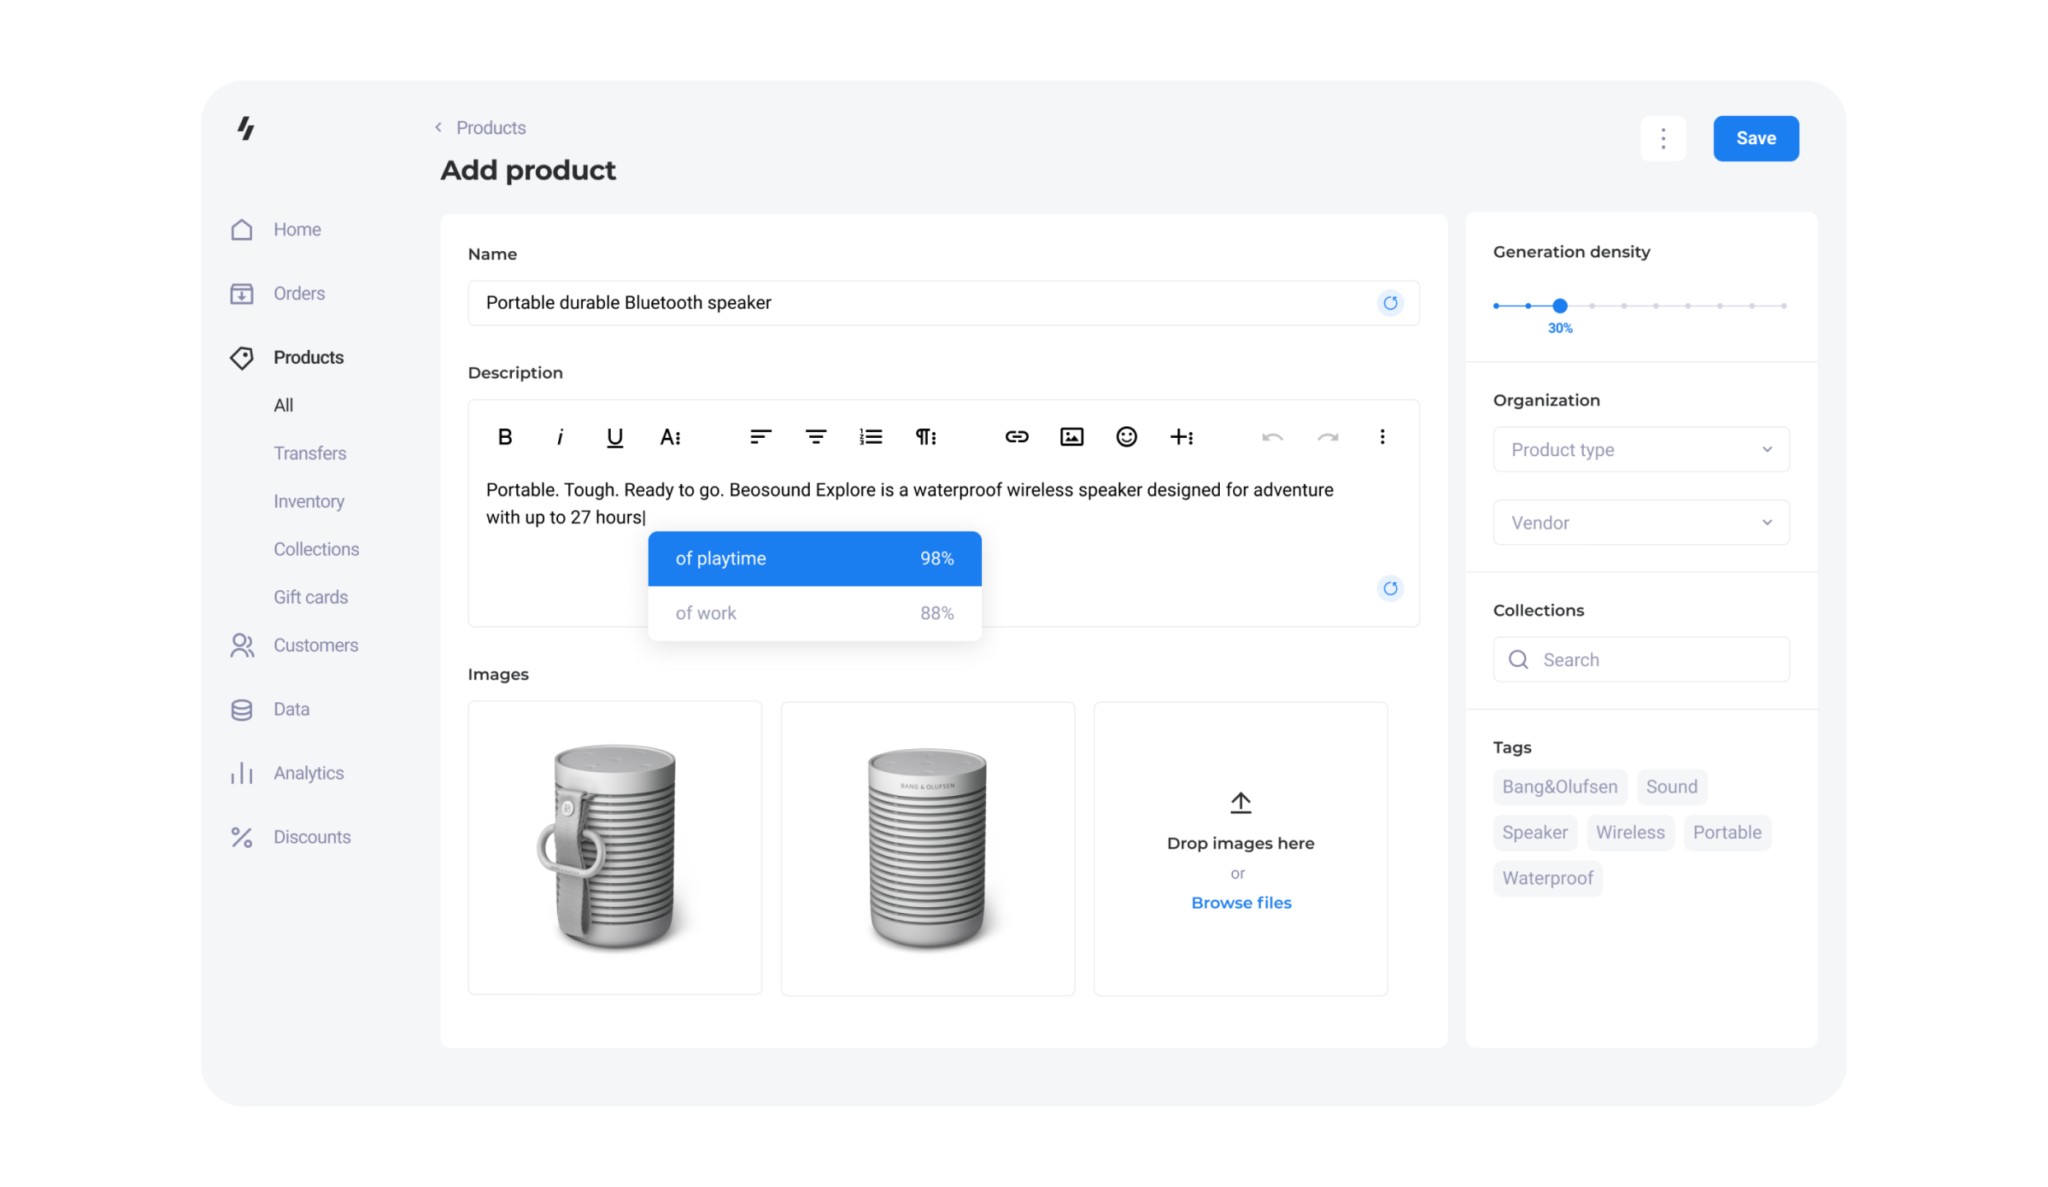Expand the Product type dropdown
2048x1187 pixels.
(1640, 450)
